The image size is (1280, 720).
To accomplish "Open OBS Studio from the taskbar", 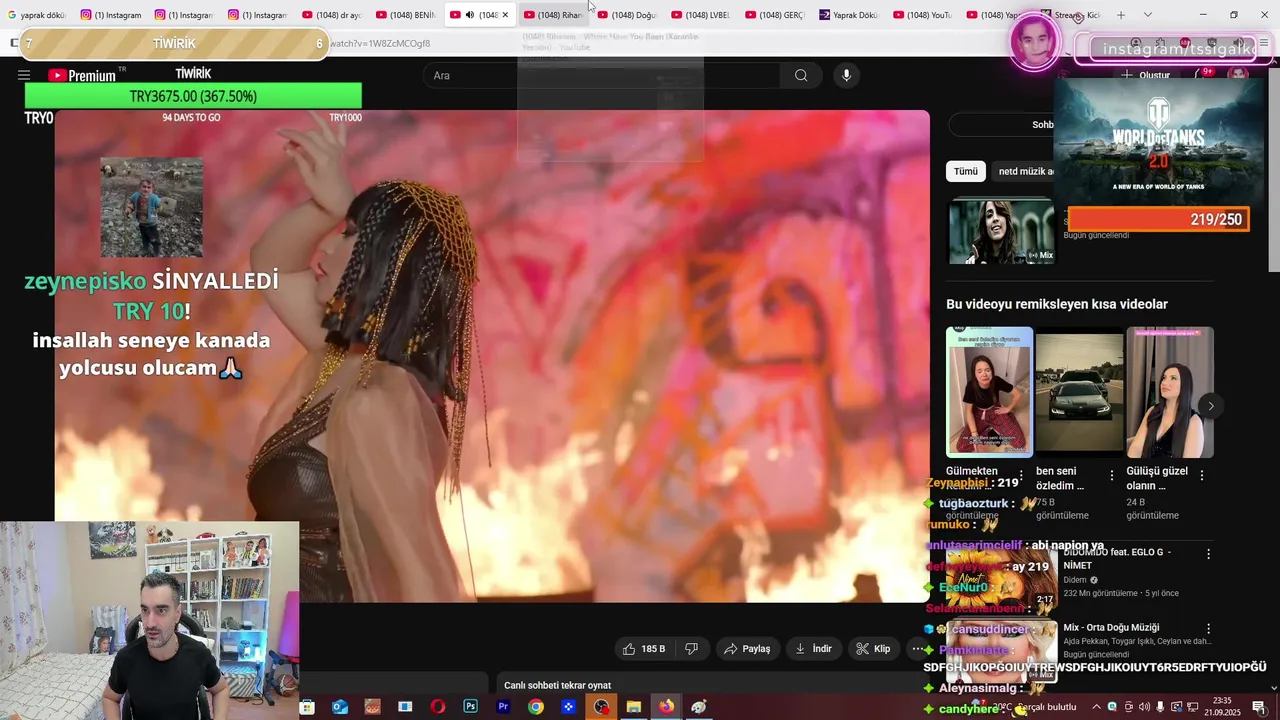I will pos(601,707).
